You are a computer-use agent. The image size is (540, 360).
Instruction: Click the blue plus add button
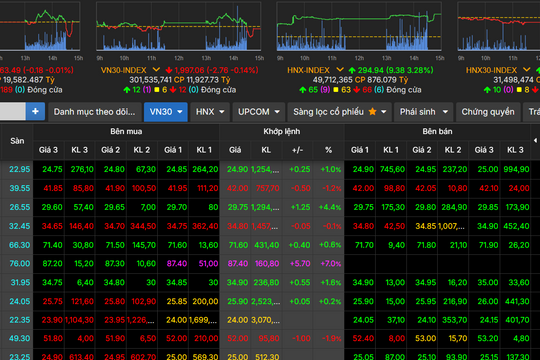coord(35,111)
